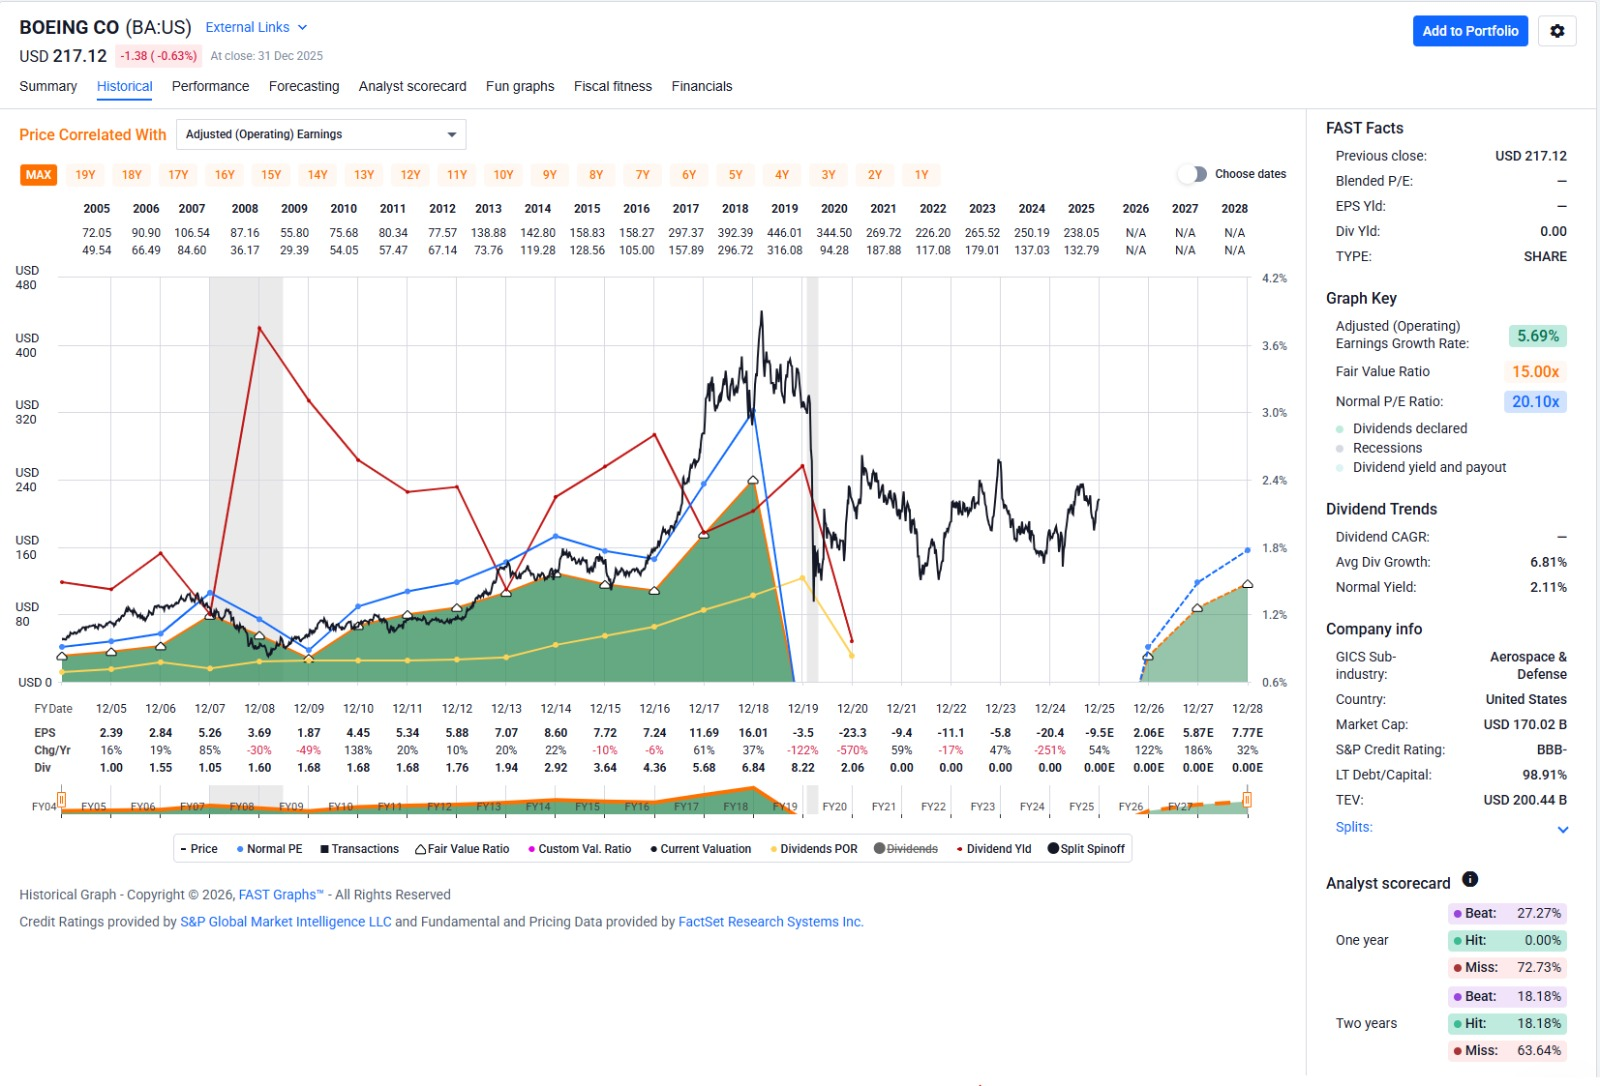Switch to the Forecasting tab

(x=304, y=86)
